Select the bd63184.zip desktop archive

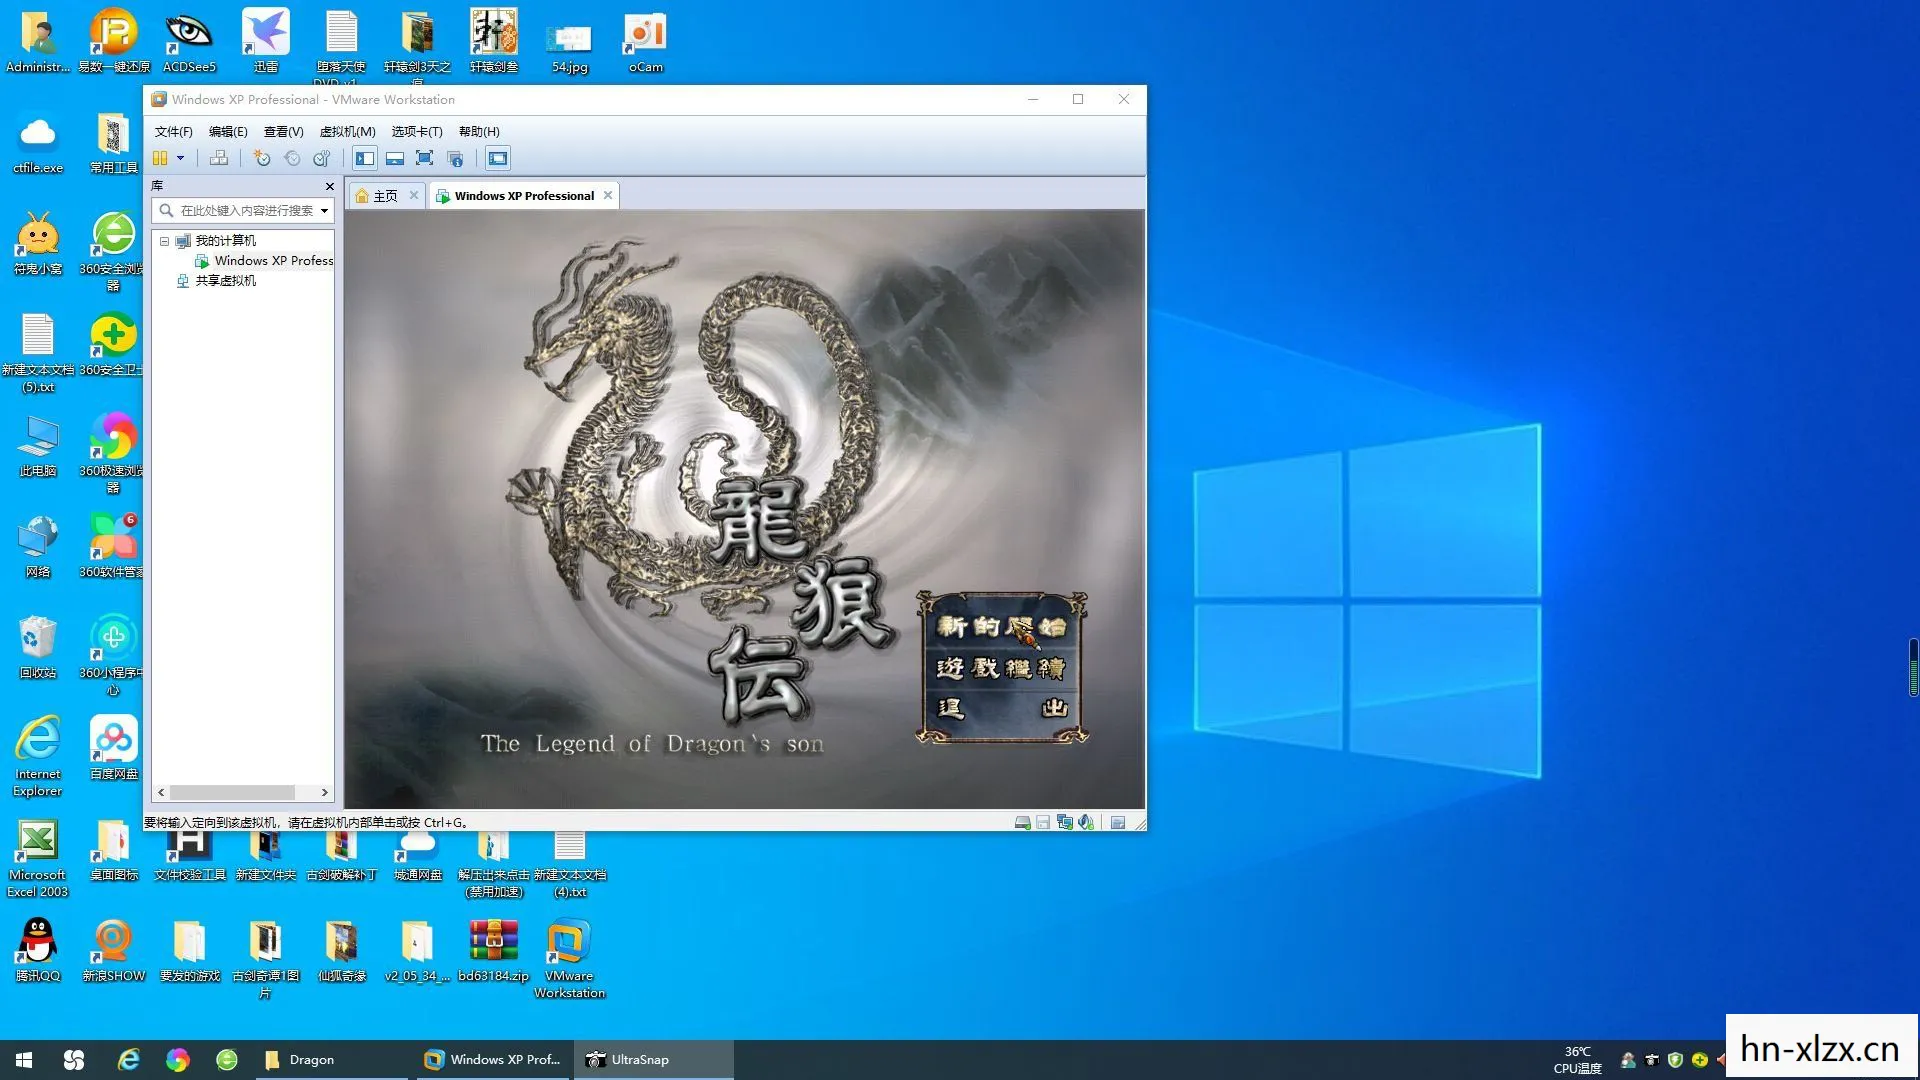(x=493, y=950)
